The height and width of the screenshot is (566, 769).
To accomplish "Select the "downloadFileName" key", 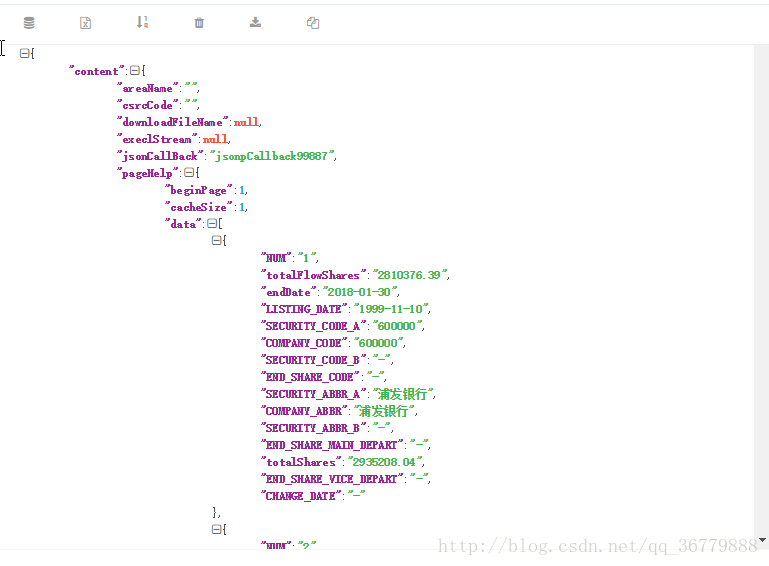I will coord(174,122).
